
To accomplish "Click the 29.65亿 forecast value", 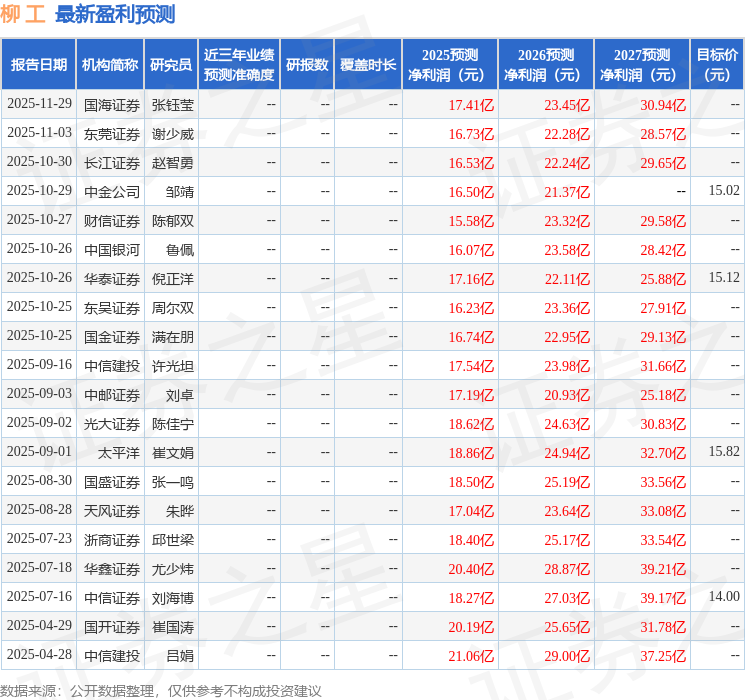I will [x=663, y=163].
